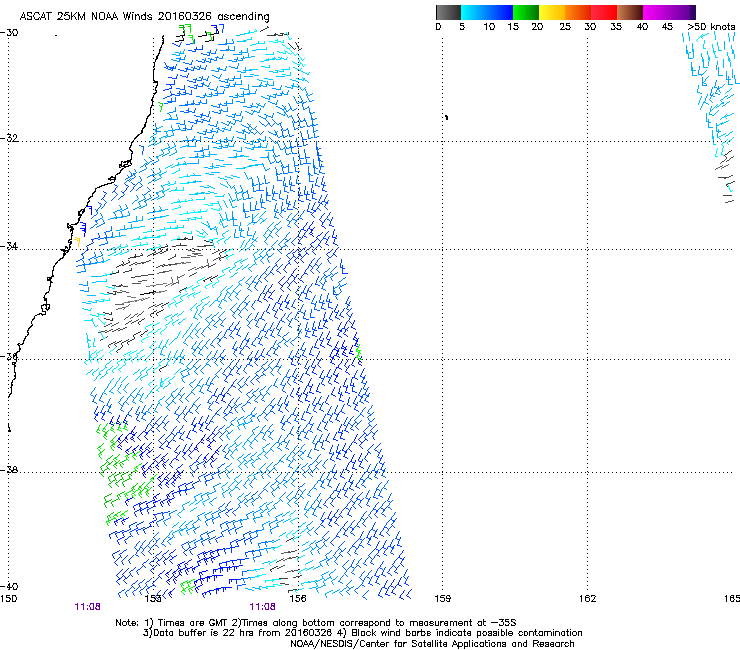Screen dimensions: 740x650
Task: Click the longitude axis label '159'
Action: pyautogui.click(x=443, y=599)
